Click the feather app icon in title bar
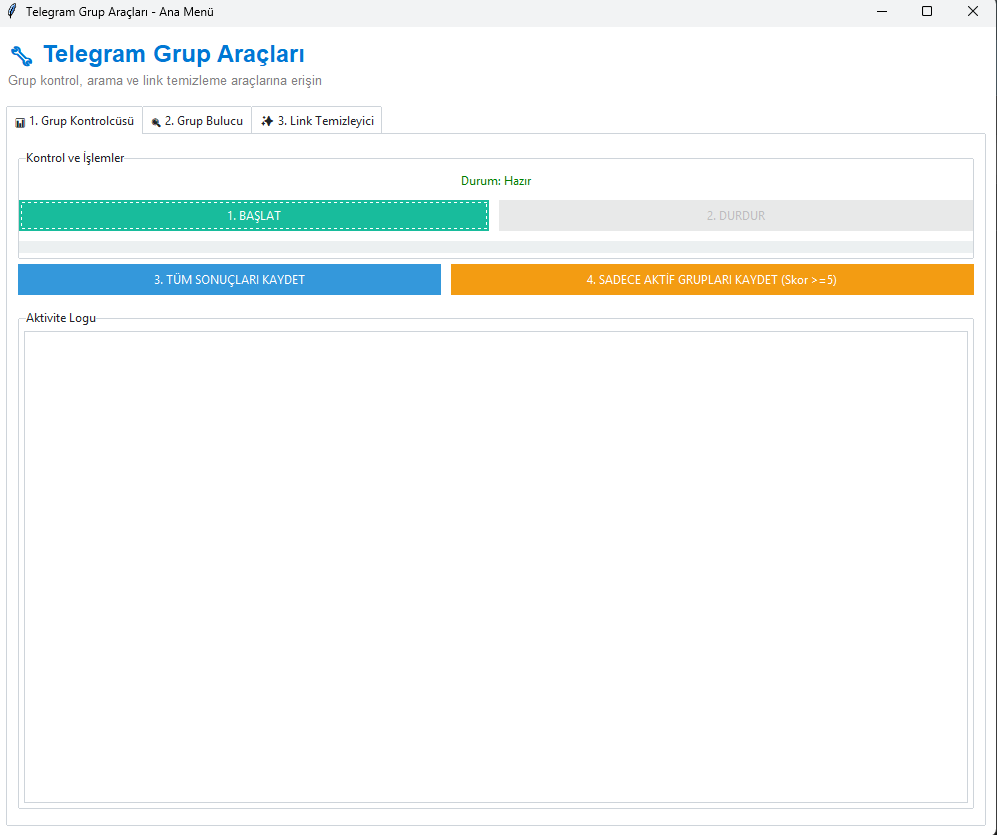The width and height of the screenshot is (997, 835). [x=12, y=12]
